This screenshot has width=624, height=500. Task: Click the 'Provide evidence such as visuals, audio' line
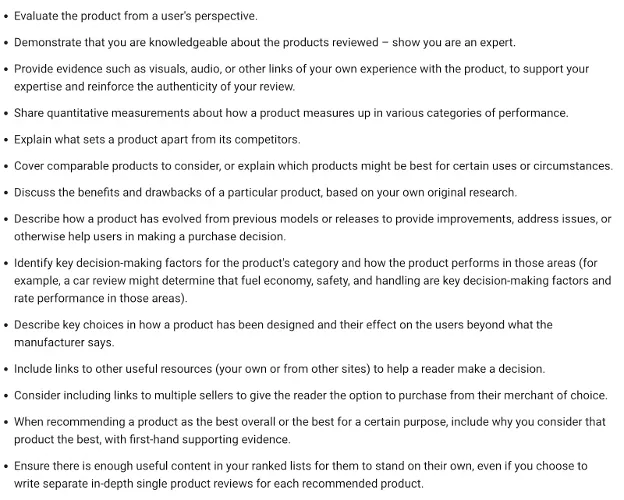pos(301,69)
